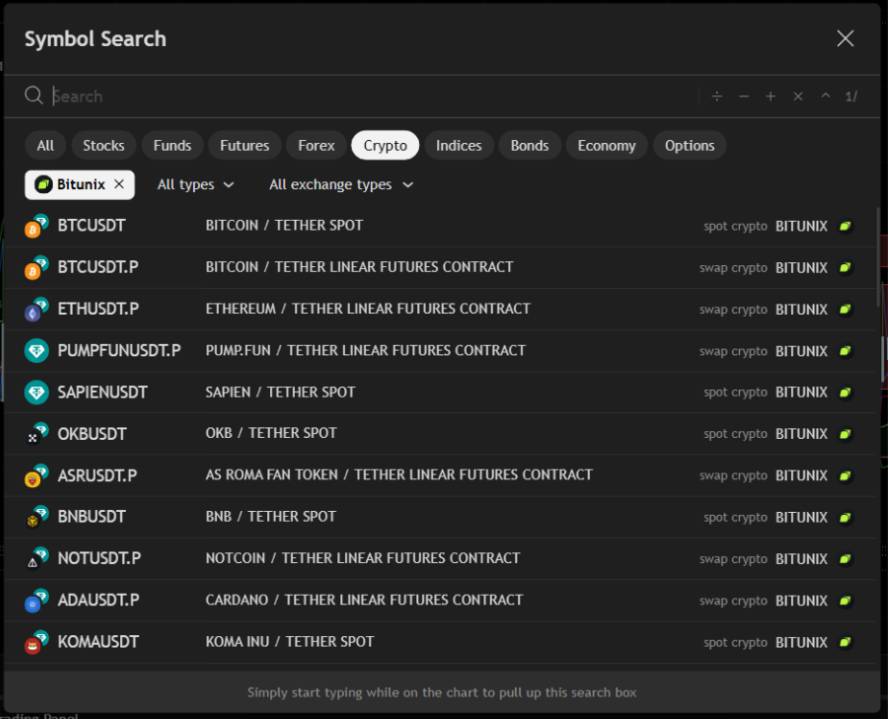Insert the multiplication operator in search bar
Image resolution: width=888 pixels, height=719 pixels.
798,97
